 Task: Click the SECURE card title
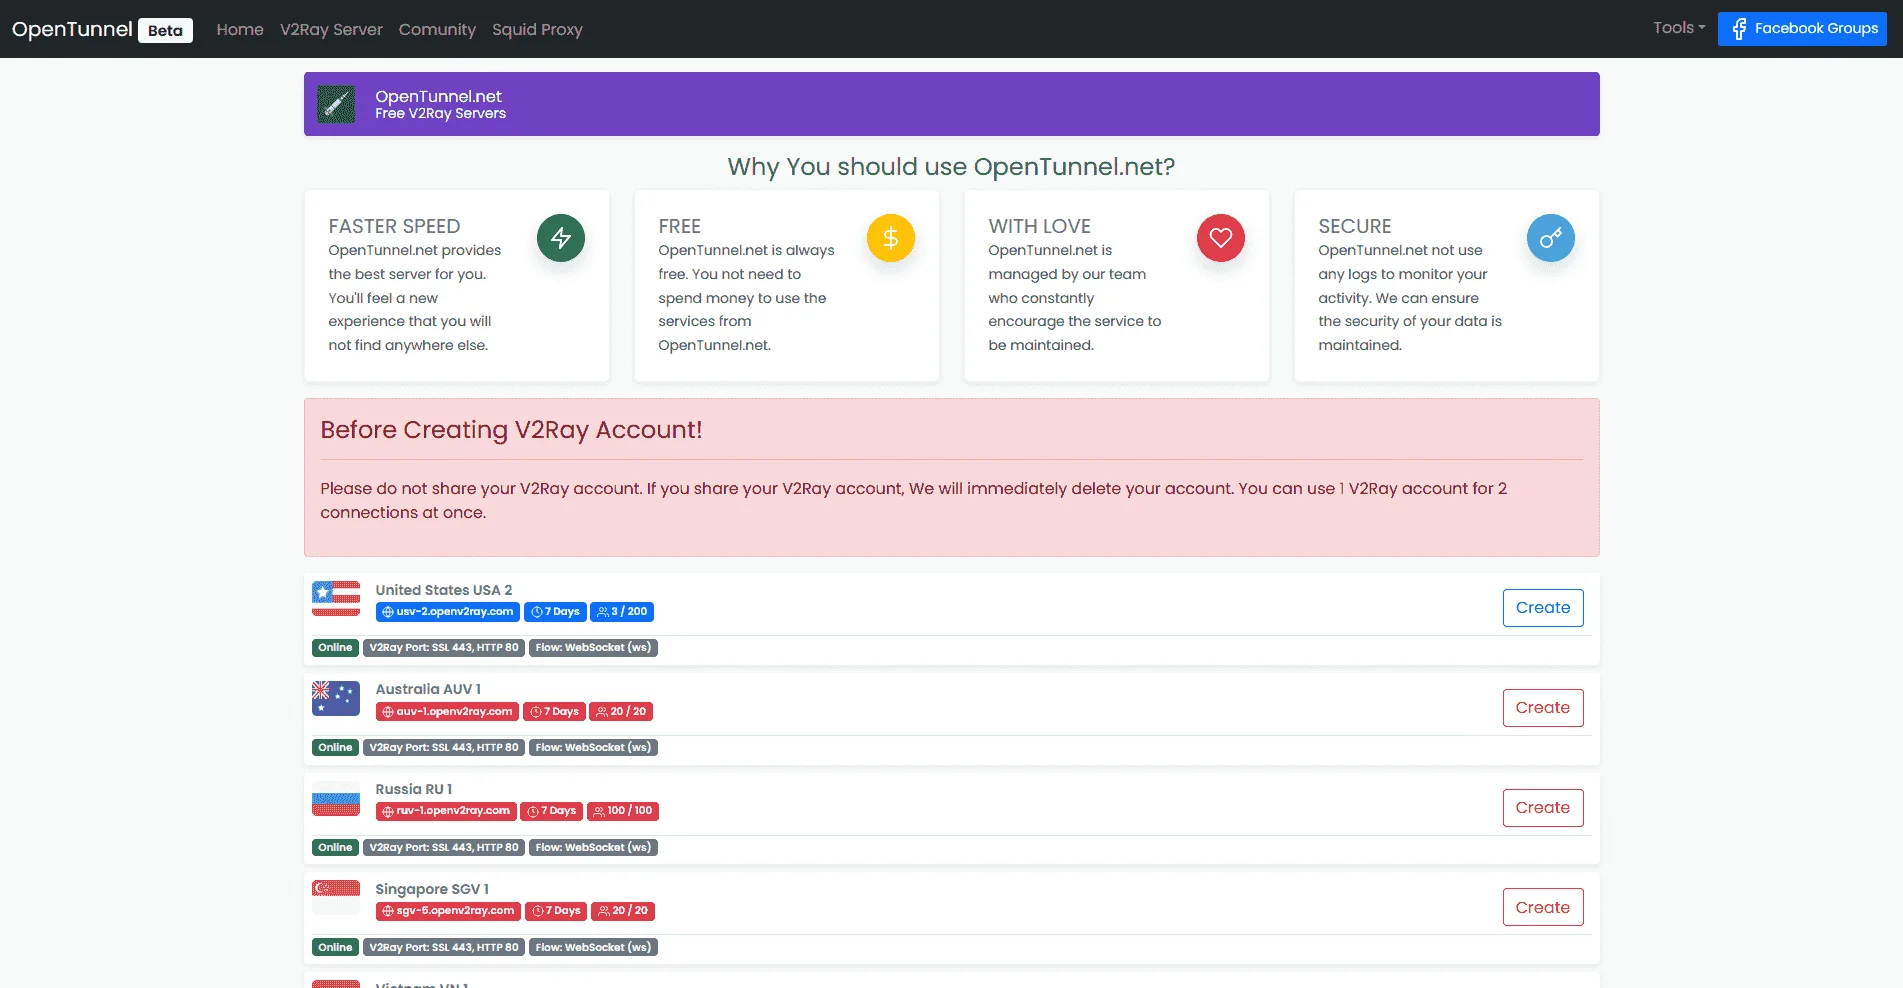click(1355, 226)
